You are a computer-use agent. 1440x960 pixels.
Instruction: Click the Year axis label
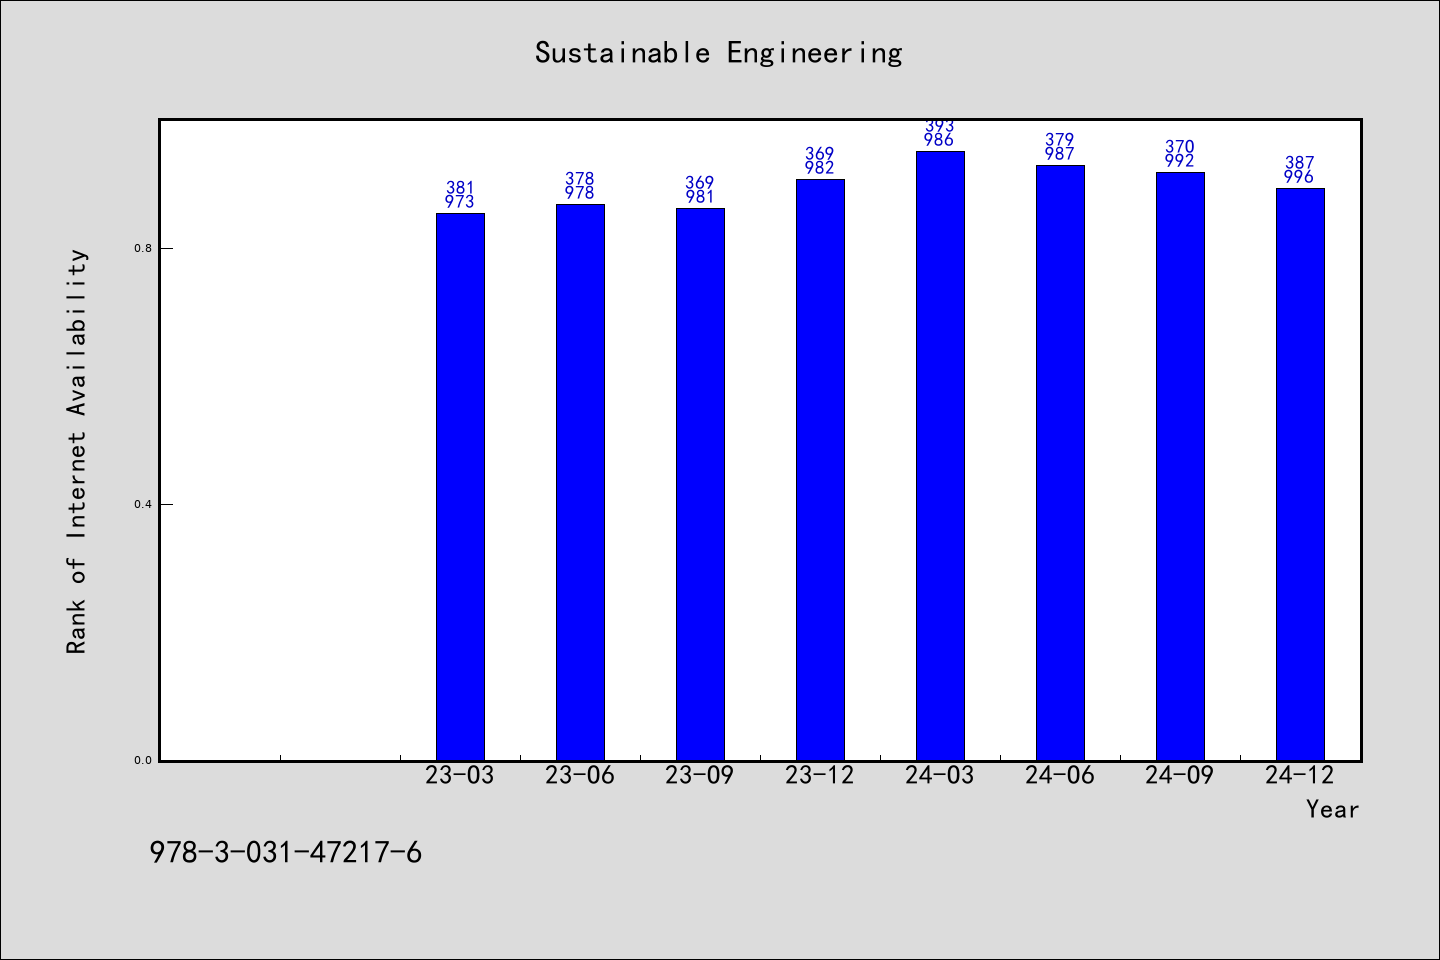pos(1332,809)
